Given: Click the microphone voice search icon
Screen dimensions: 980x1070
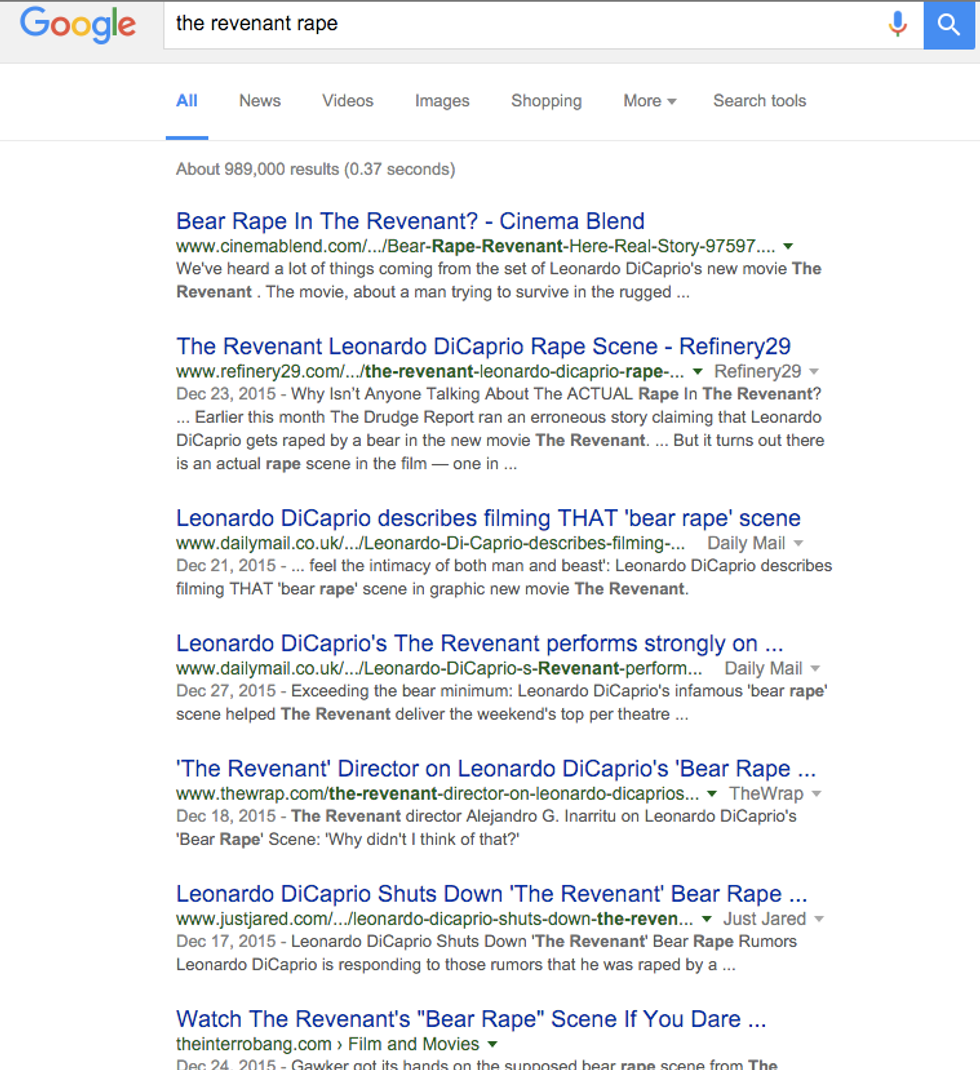Looking at the screenshot, I should click(x=897, y=24).
